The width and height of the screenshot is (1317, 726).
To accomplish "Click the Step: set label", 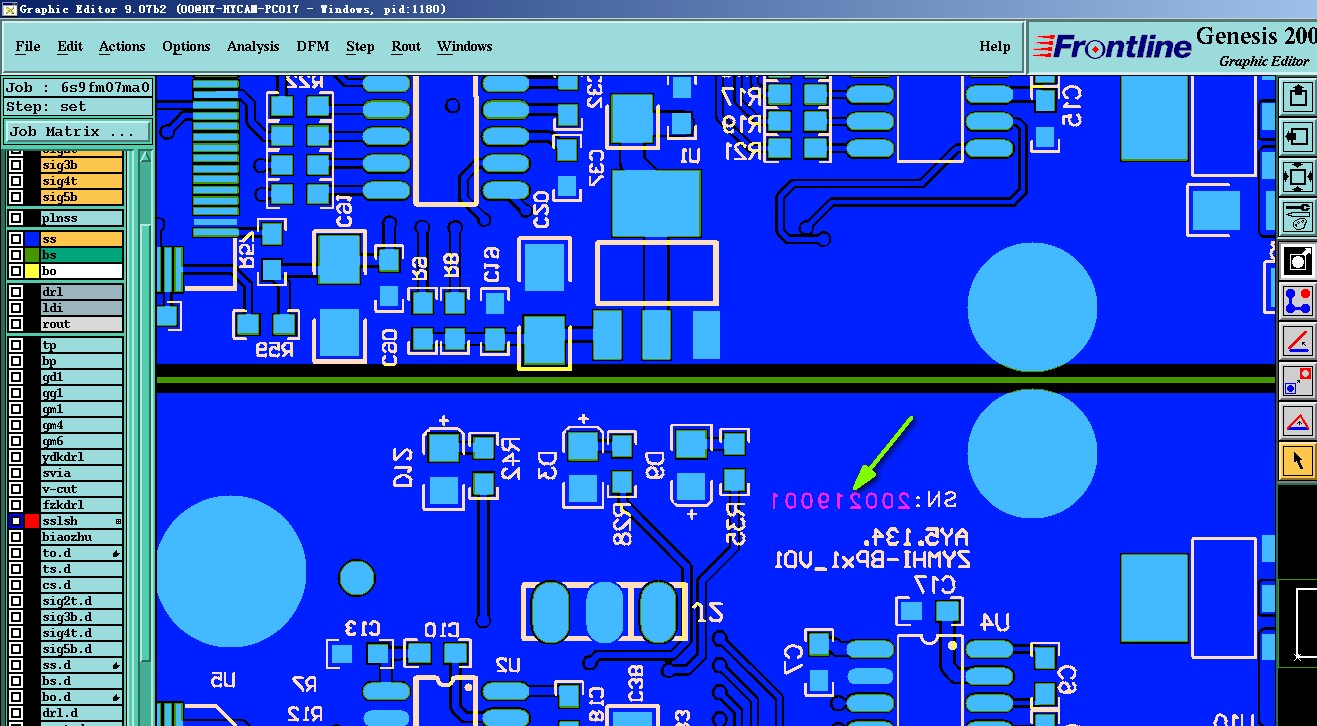I will (x=78, y=107).
